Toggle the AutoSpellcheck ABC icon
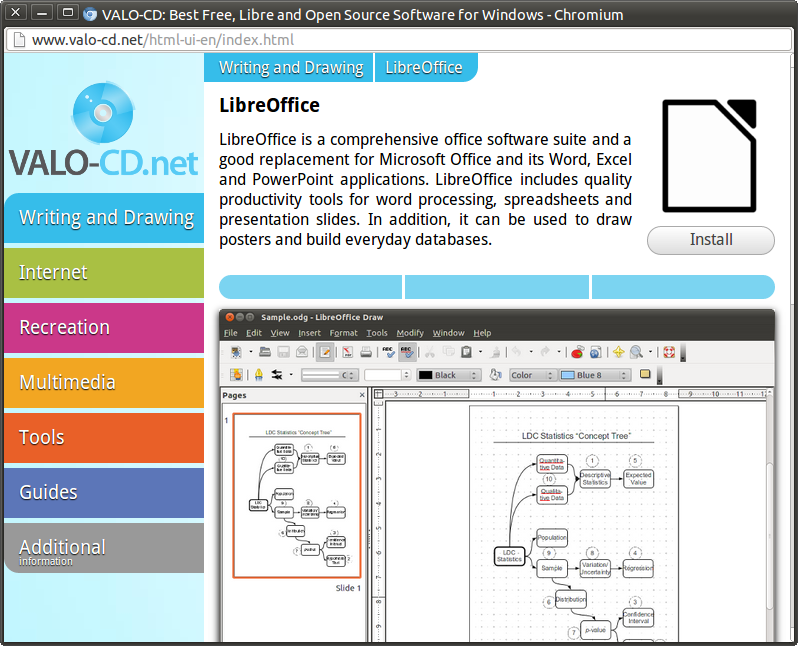798x646 pixels. (x=407, y=352)
